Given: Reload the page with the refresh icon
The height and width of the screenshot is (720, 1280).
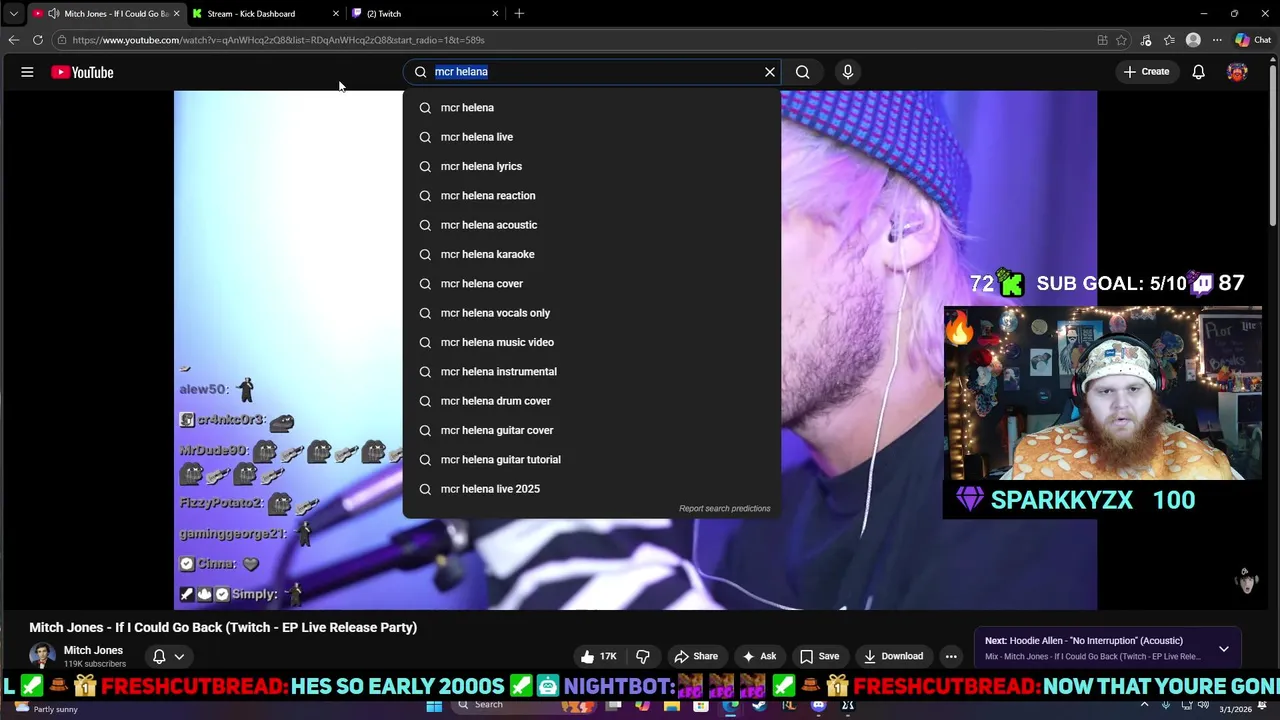Looking at the screenshot, I should (38, 40).
